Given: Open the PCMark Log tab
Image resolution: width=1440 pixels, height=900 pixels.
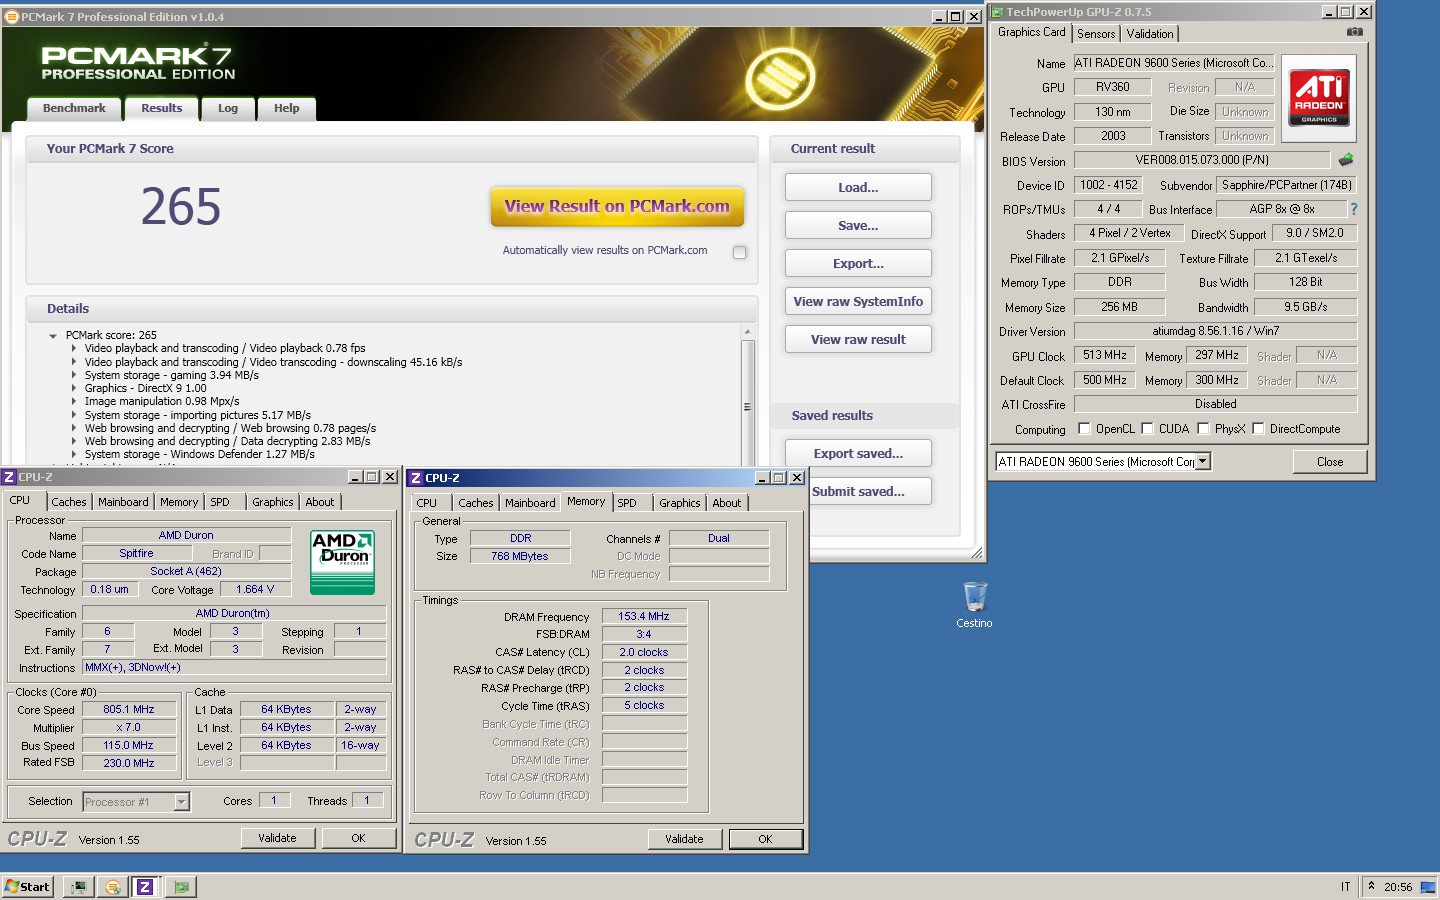Looking at the screenshot, I should [228, 109].
